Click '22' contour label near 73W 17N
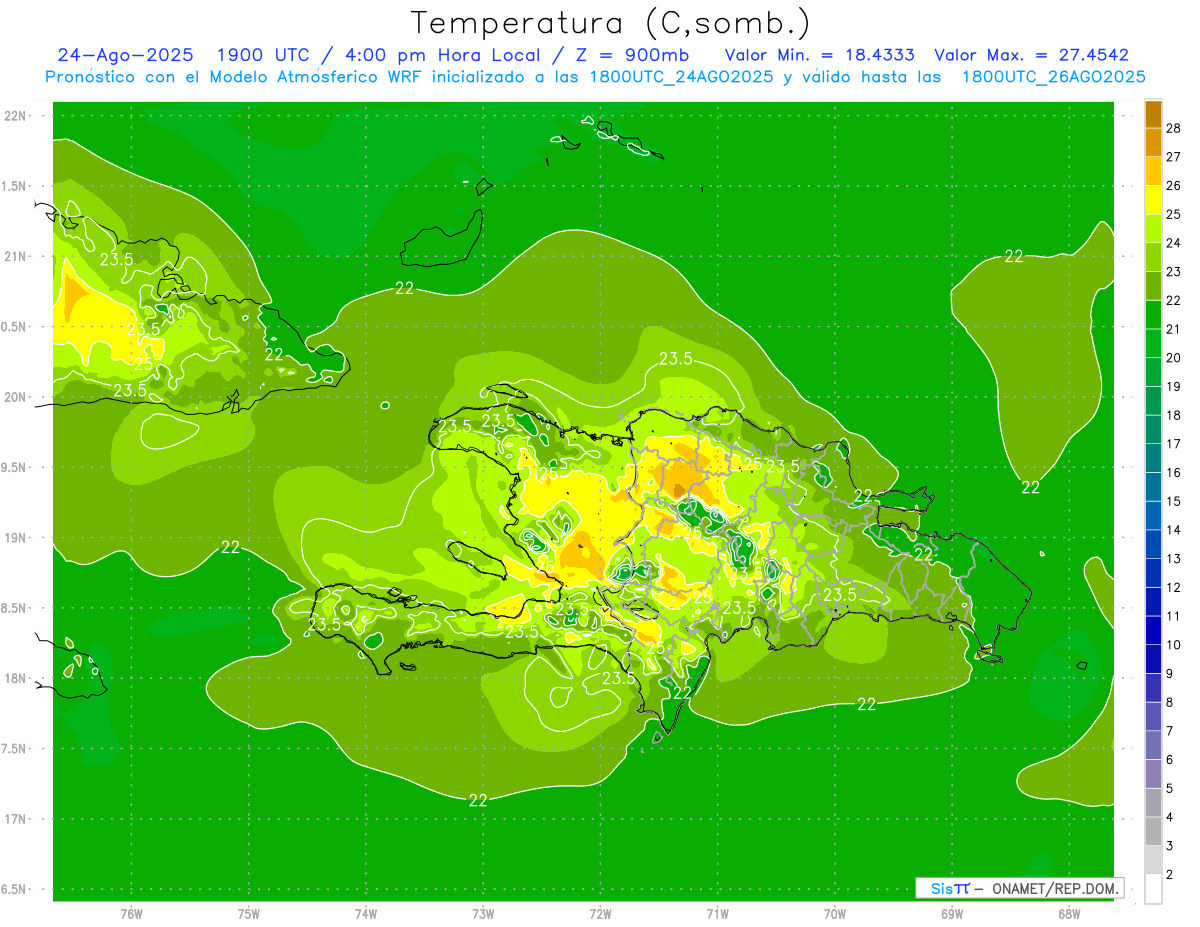This screenshot has width=1200, height=927. click(x=478, y=800)
